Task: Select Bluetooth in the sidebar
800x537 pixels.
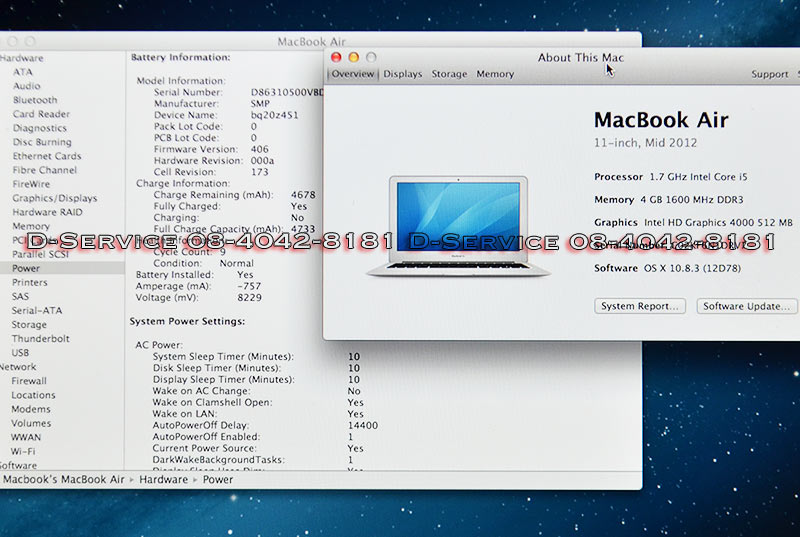Action: click(35, 100)
